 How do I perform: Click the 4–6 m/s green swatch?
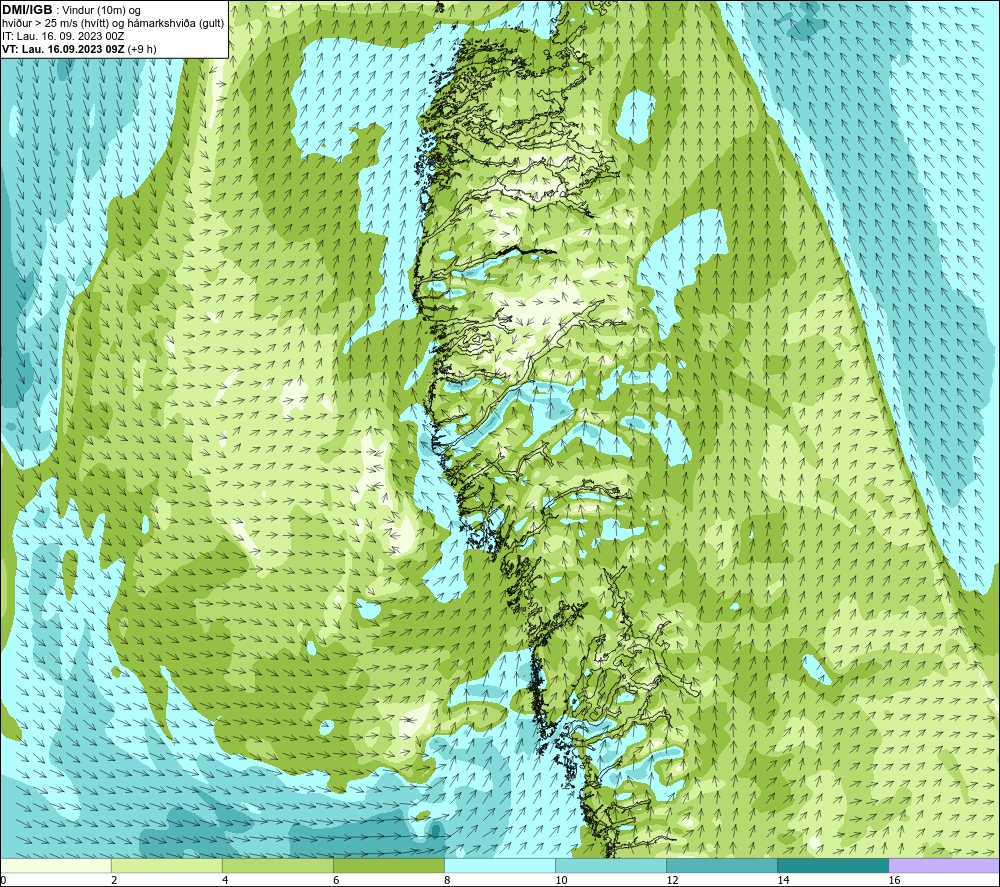[x=277, y=865]
